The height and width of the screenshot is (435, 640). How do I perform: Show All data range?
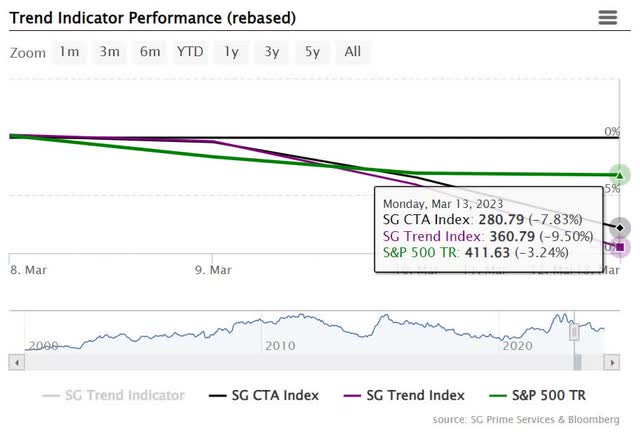tap(353, 51)
